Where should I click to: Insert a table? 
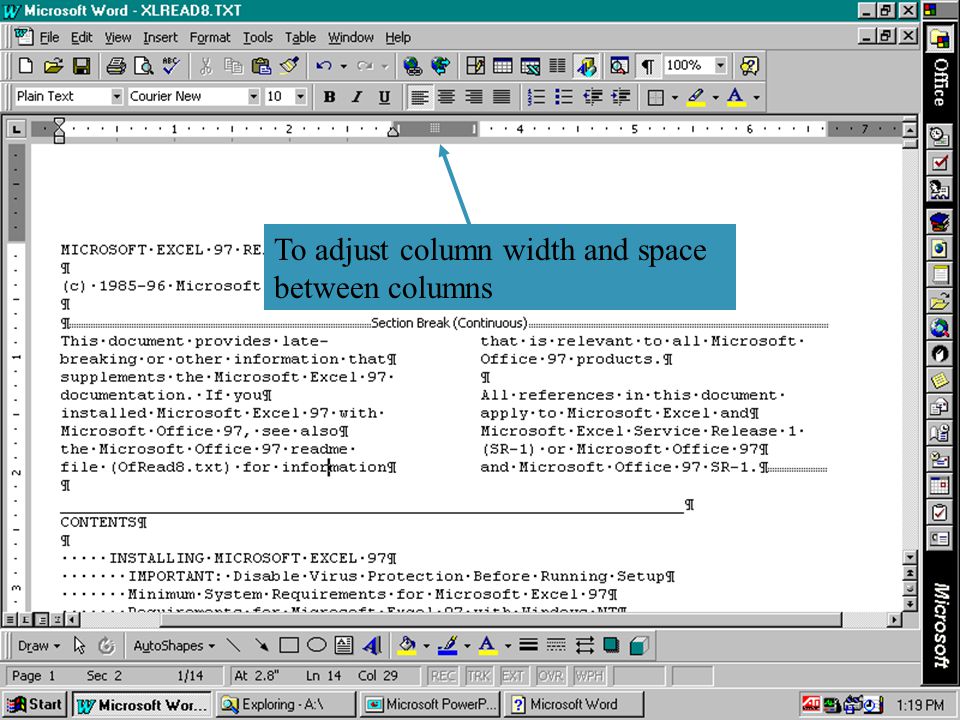point(503,66)
